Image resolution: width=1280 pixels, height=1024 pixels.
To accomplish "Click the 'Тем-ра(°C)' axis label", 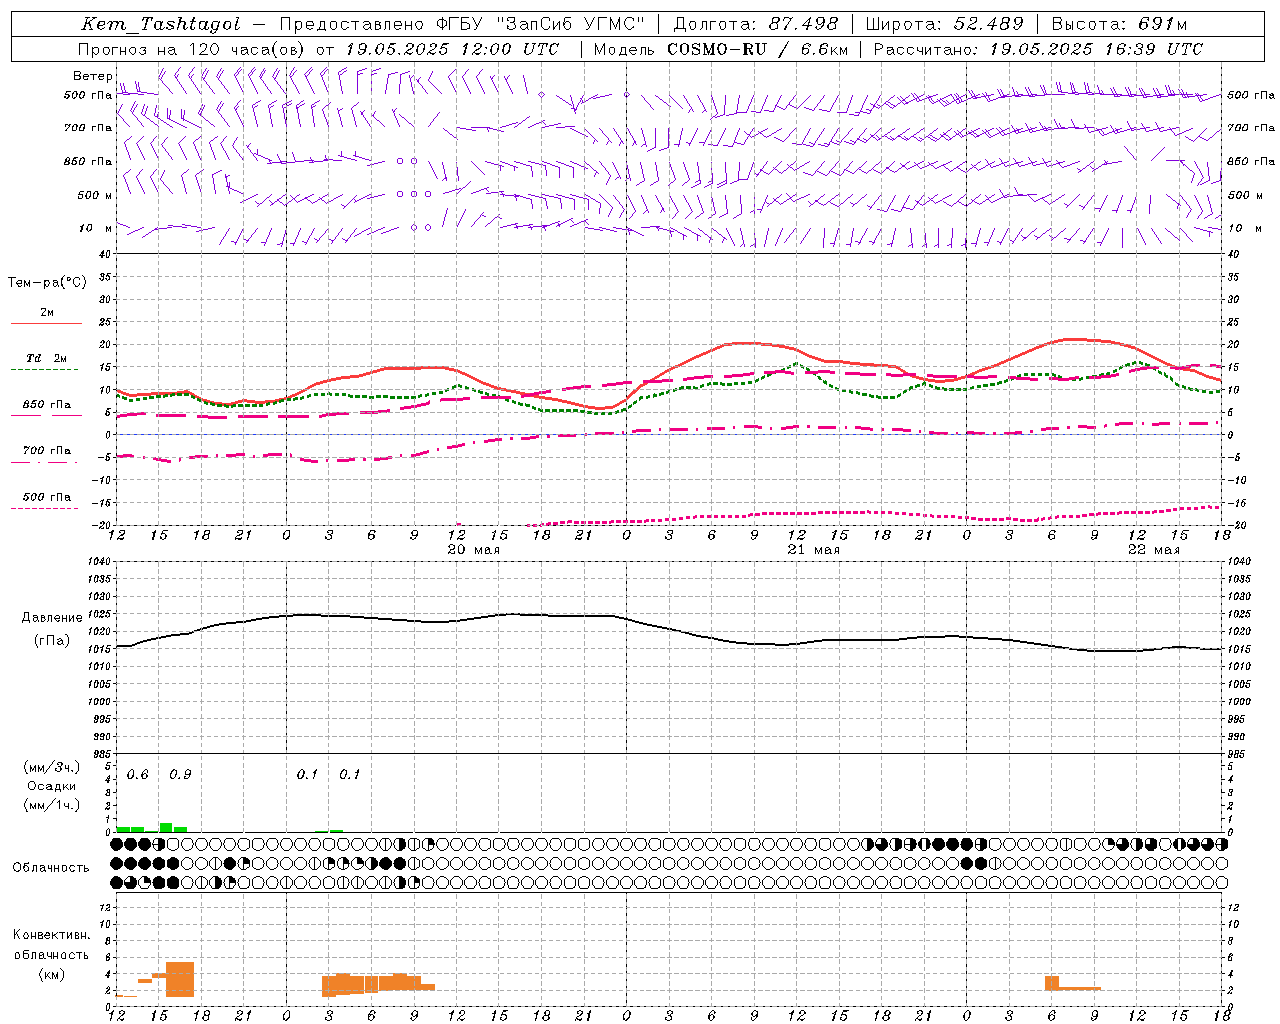I will [x=47, y=283].
